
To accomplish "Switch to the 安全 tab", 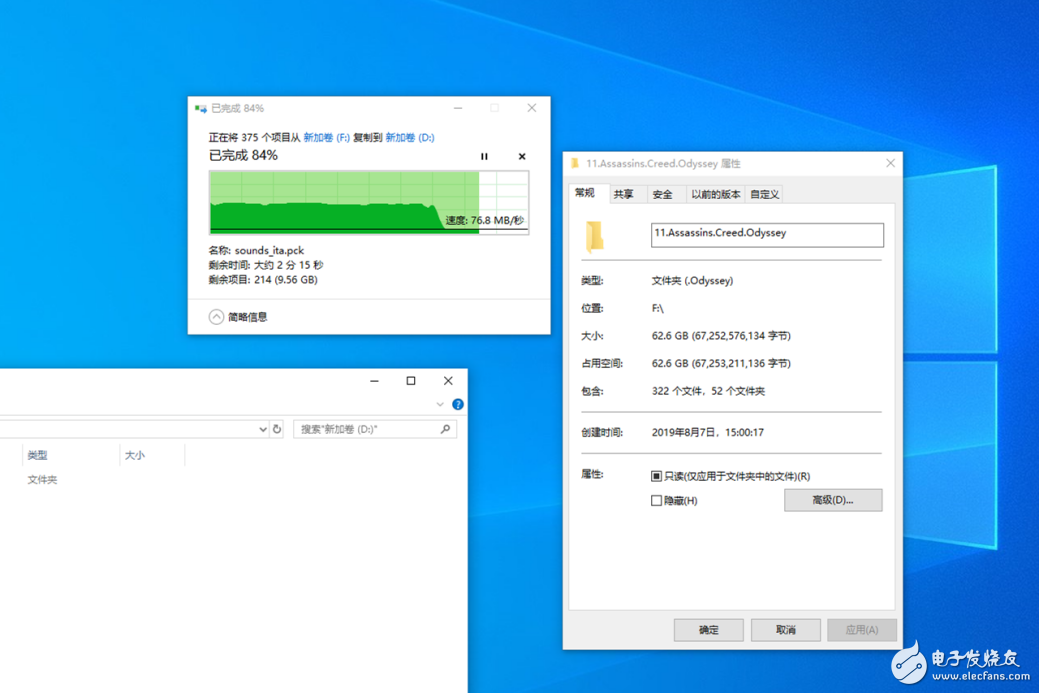I will (x=663, y=194).
